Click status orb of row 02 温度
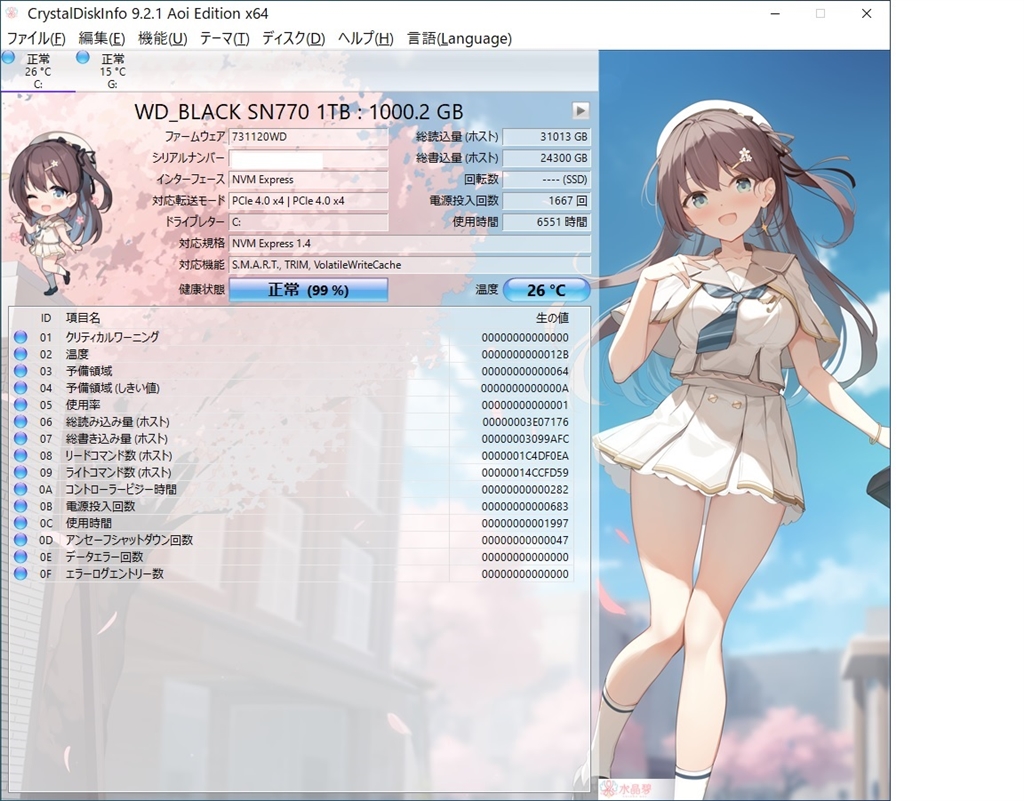This screenshot has height=801, width=1024. point(21,354)
